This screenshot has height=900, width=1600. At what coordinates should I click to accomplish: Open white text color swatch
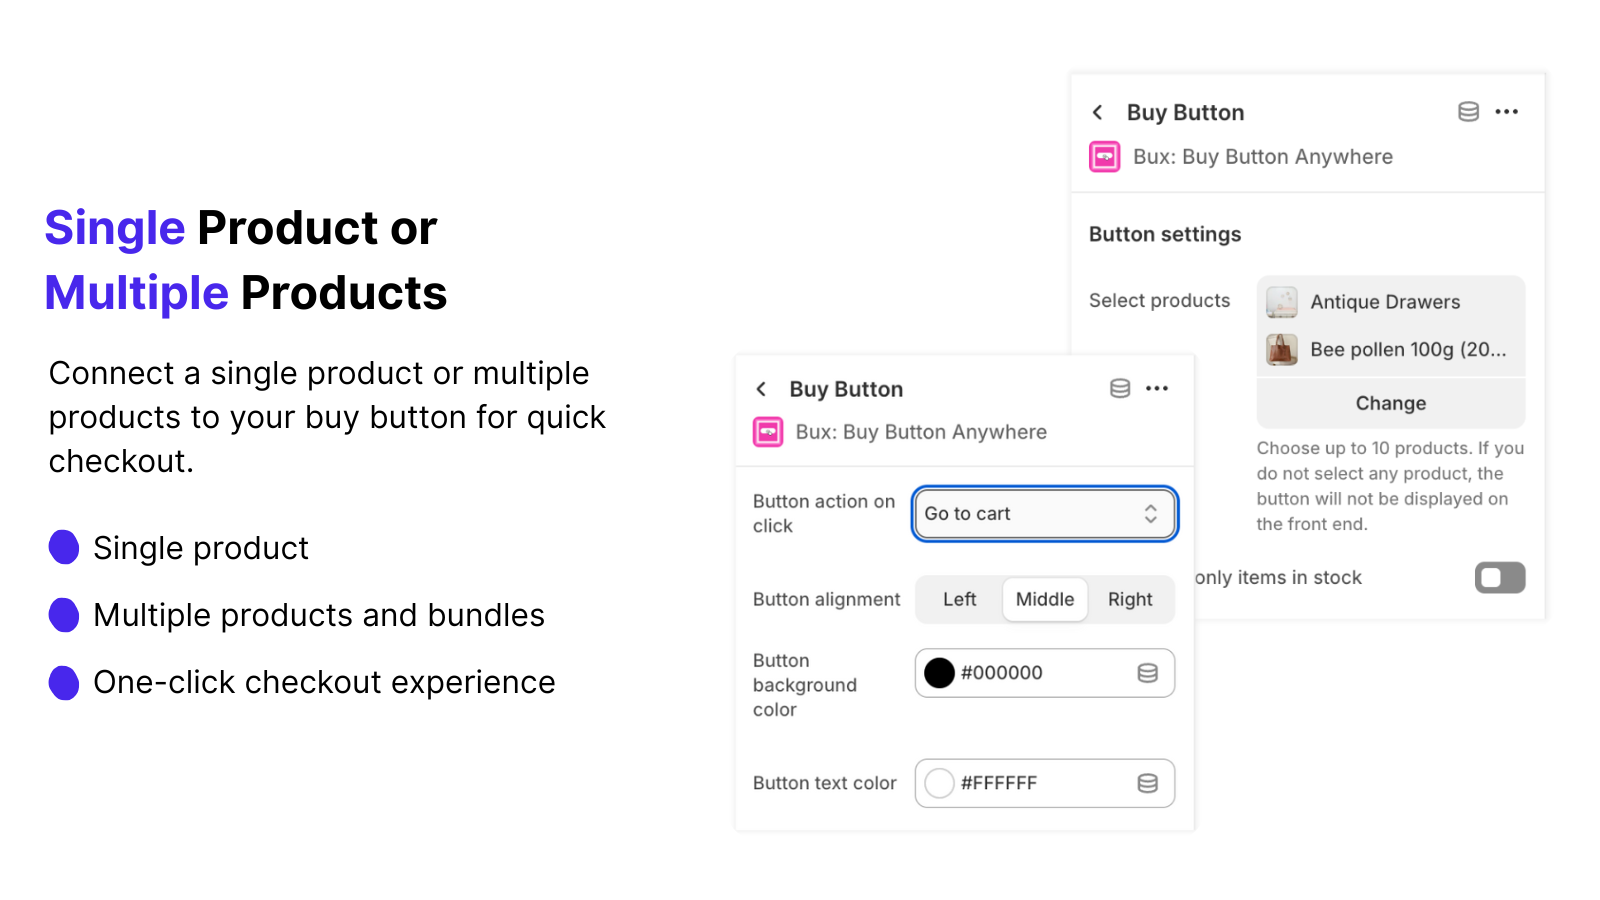(939, 783)
